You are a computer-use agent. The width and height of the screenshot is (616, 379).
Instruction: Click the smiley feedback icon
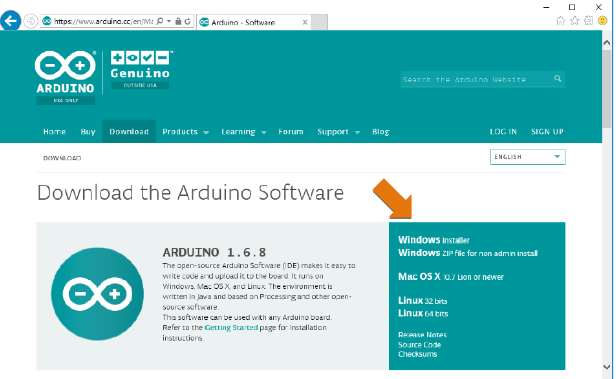coord(603,20)
